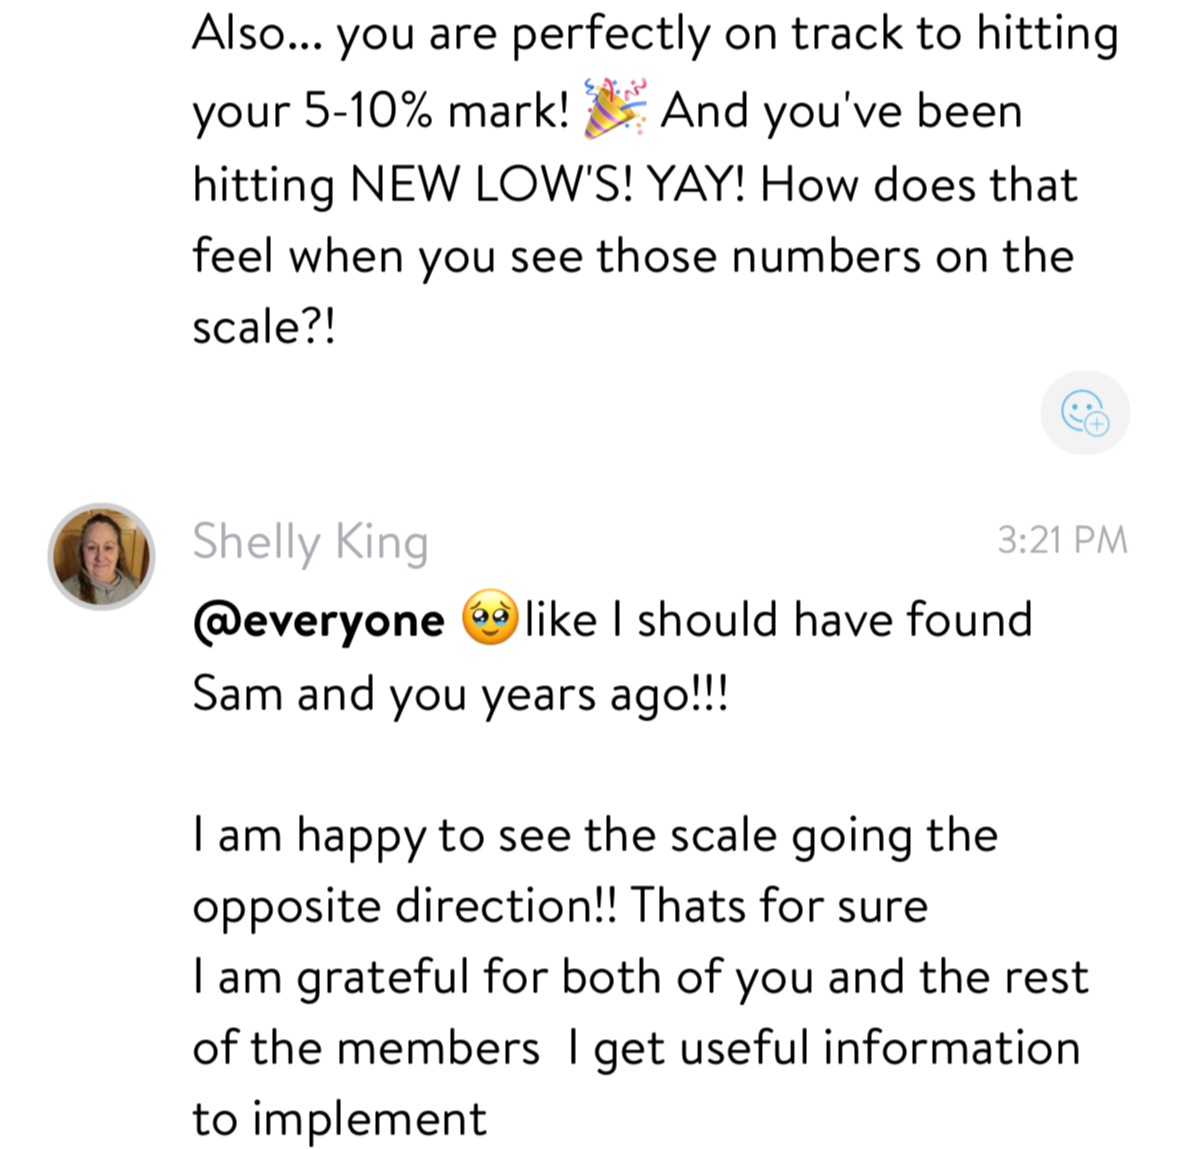This screenshot has height=1149, width=1179.
Task: Click the 3:21 PM message timestamp
Action: click(1062, 541)
